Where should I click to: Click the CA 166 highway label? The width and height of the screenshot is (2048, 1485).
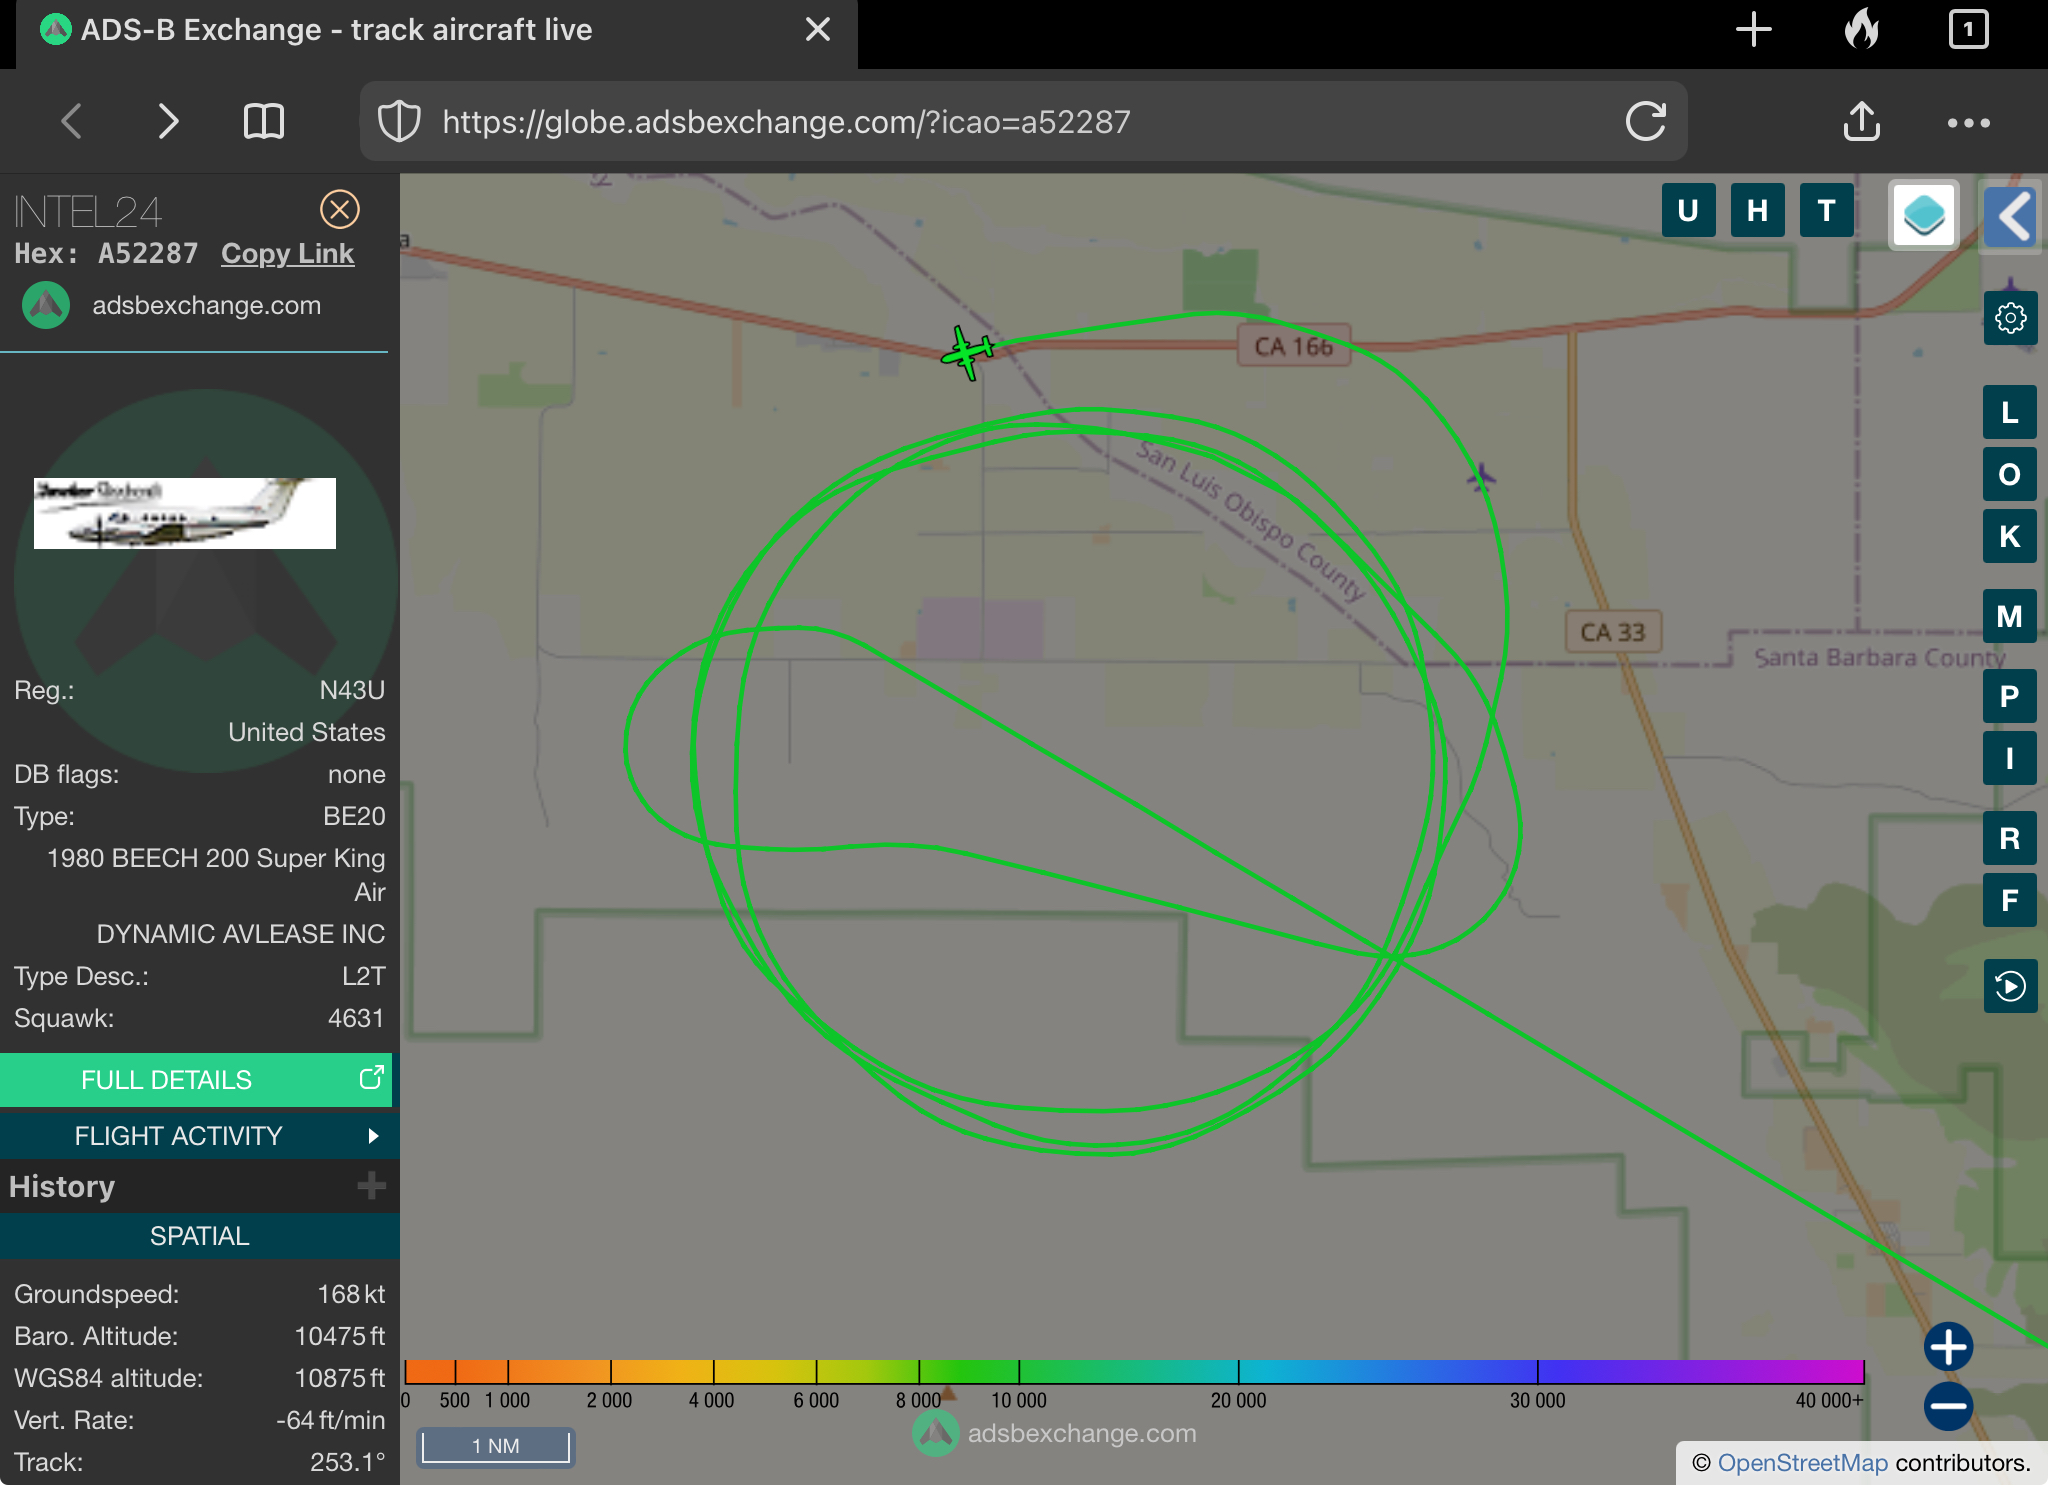pyautogui.click(x=1294, y=346)
